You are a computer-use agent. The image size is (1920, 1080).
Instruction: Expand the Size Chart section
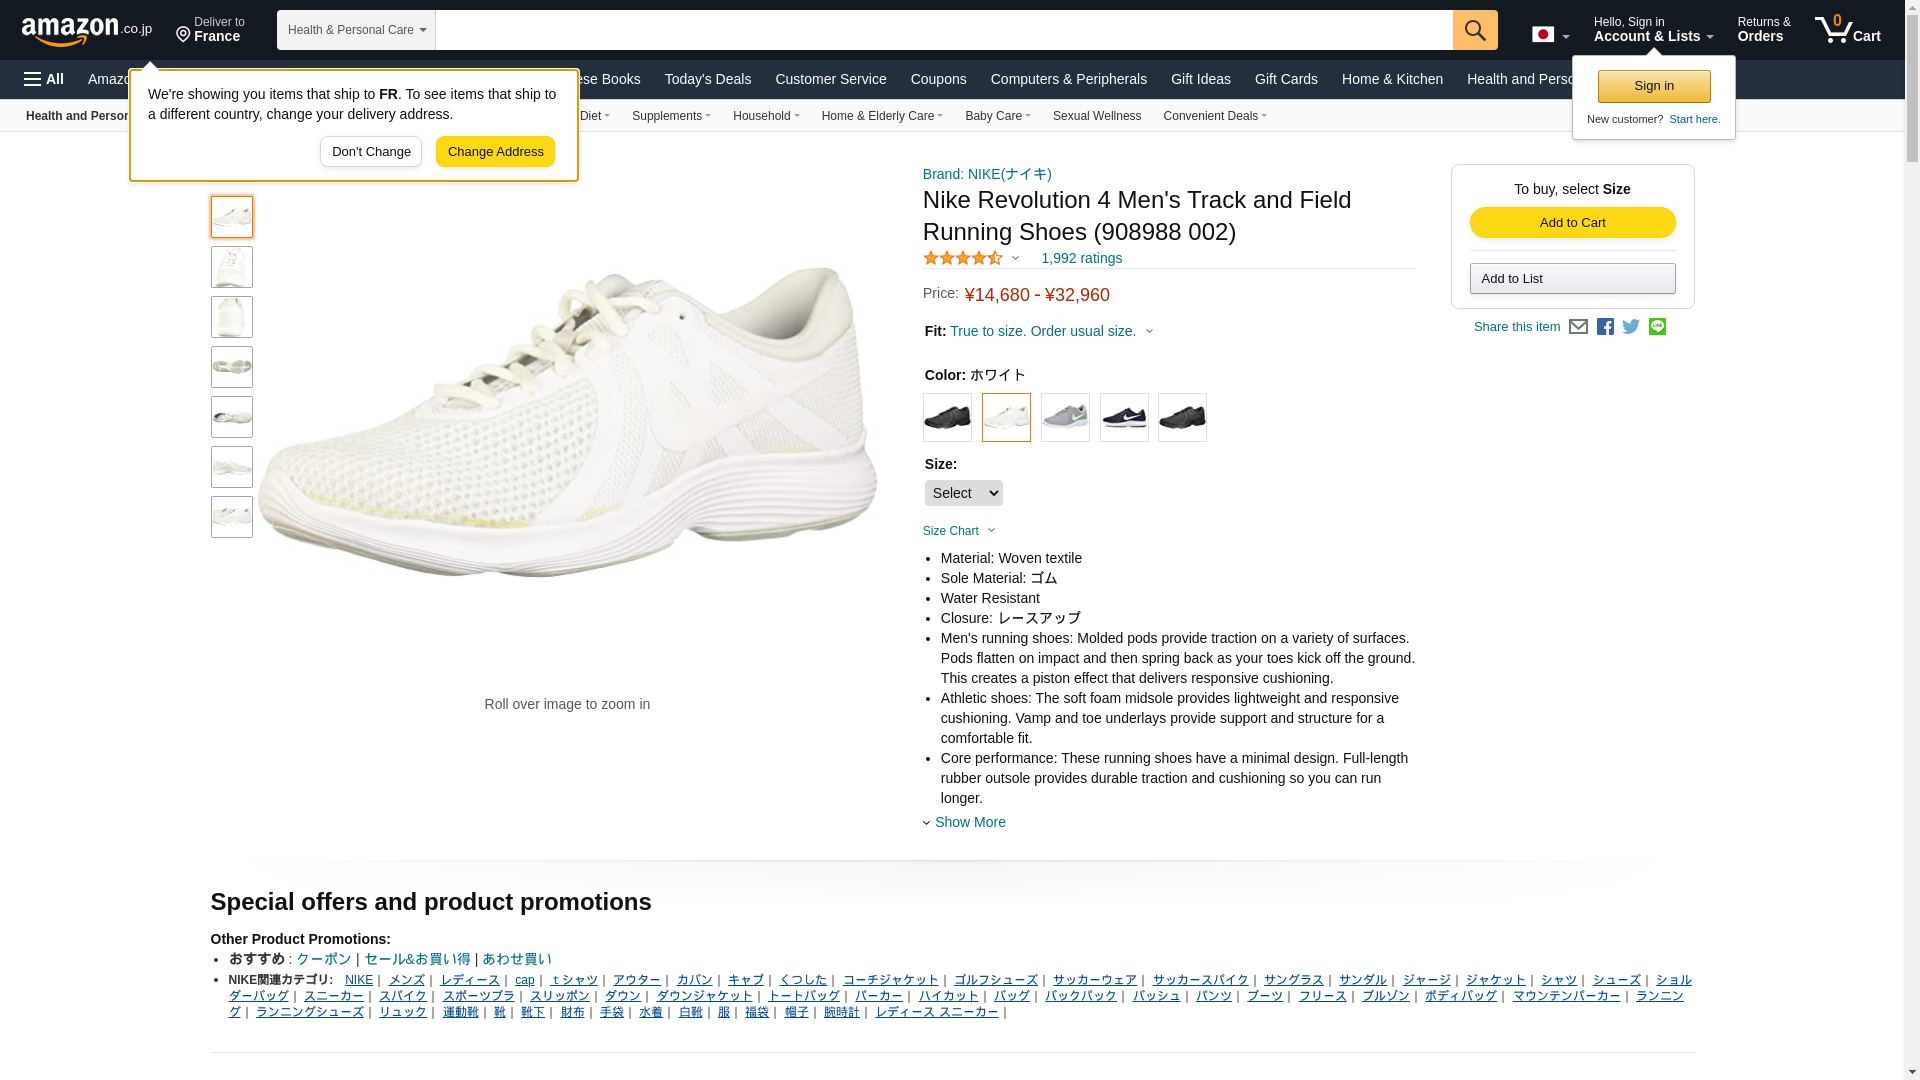[x=959, y=531]
